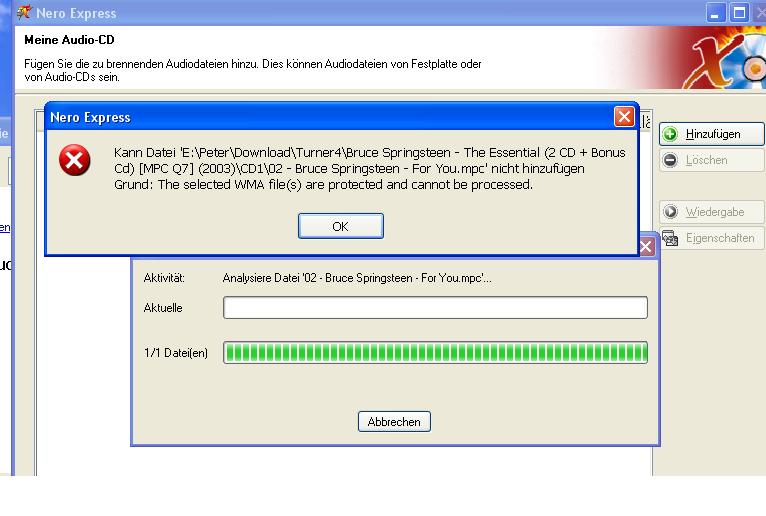Click the Wiedergabe button

point(712,212)
